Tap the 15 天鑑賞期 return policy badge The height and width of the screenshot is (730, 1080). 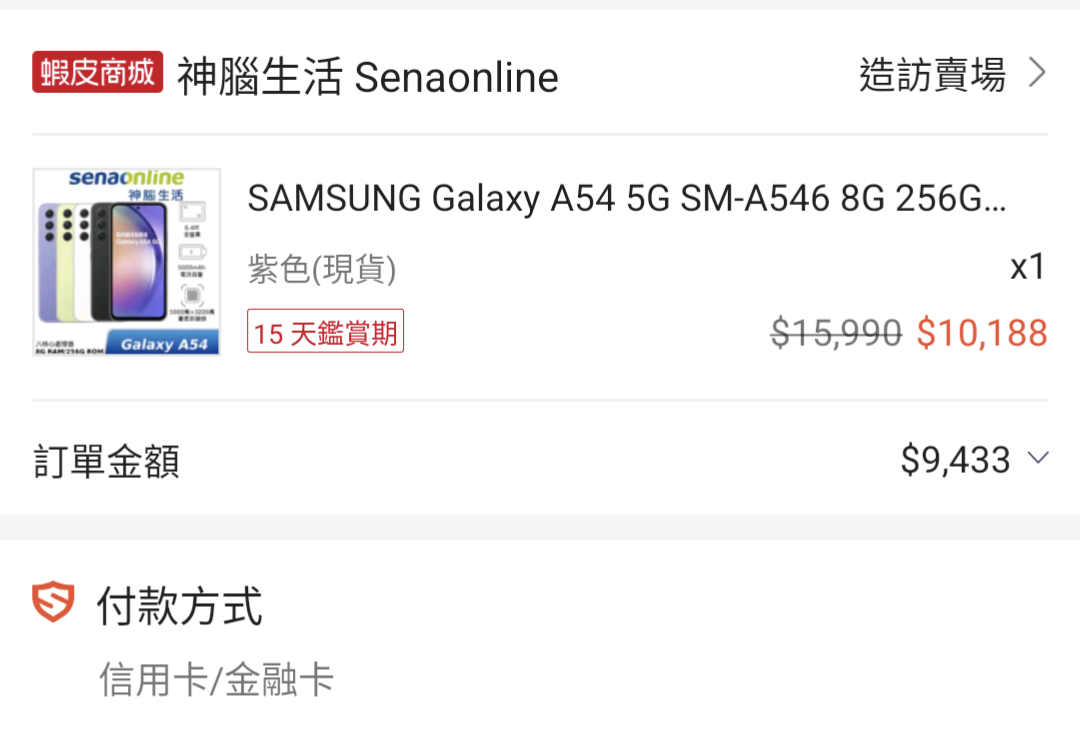pos(326,332)
